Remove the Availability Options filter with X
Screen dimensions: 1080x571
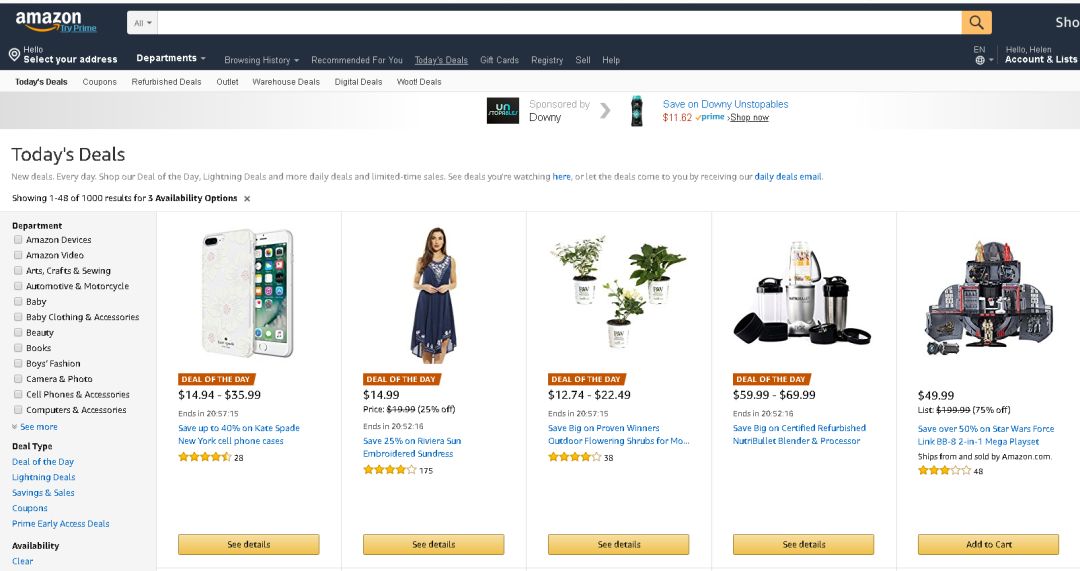(x=247, y=198)
